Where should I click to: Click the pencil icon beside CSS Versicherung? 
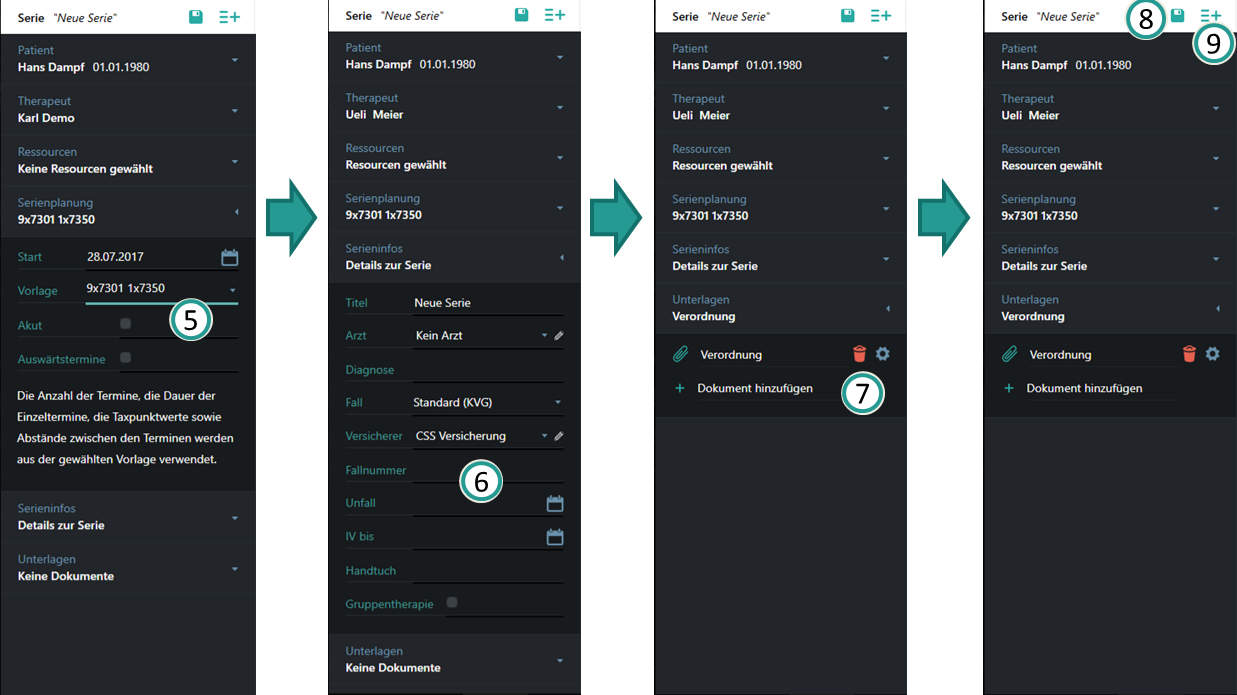[559, 436]
